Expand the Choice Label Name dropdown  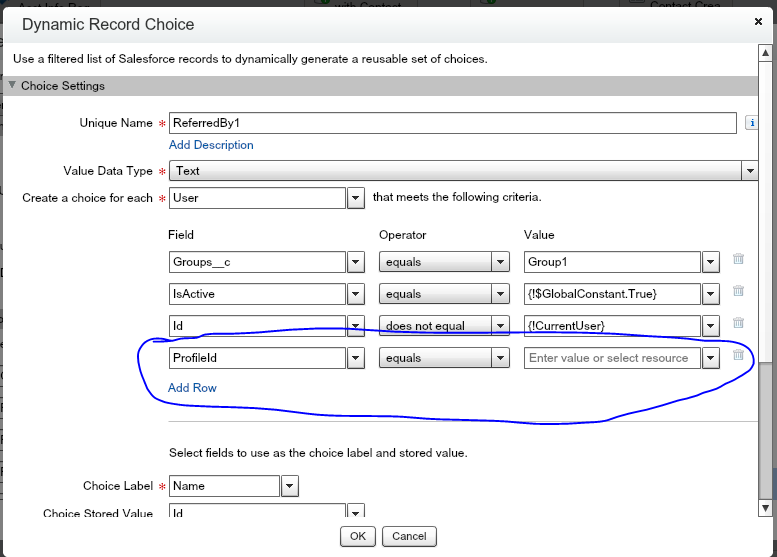pyautogui.click(x=289, y=486)
